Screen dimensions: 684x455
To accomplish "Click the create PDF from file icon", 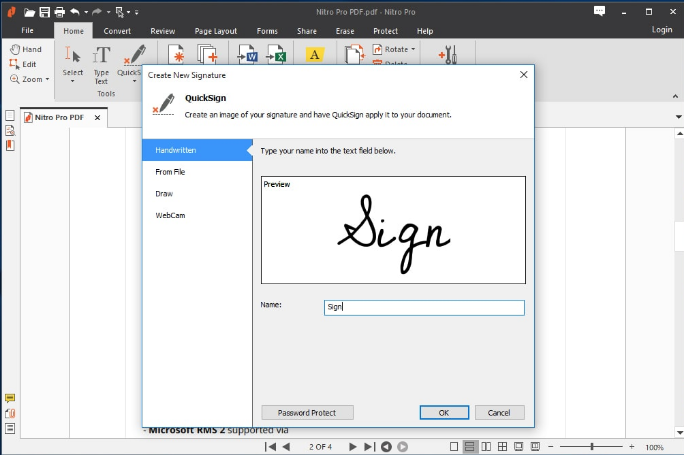I will [177, 55].
